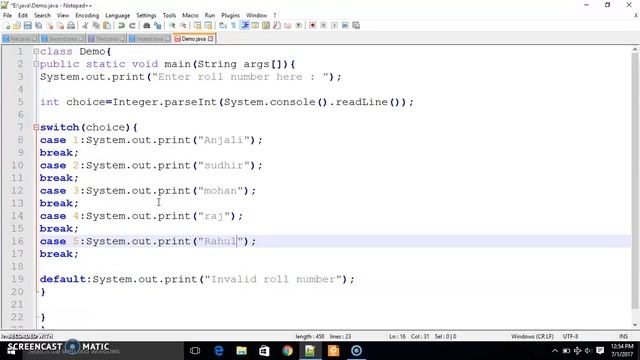This screenshot has width=640, height=360.
Task: Click the Save Recorded Macro icon
Action: 356,25
